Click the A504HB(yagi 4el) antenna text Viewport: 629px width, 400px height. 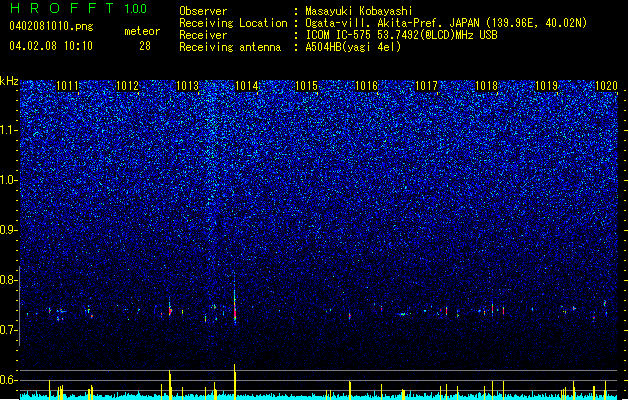coord(353,47)
